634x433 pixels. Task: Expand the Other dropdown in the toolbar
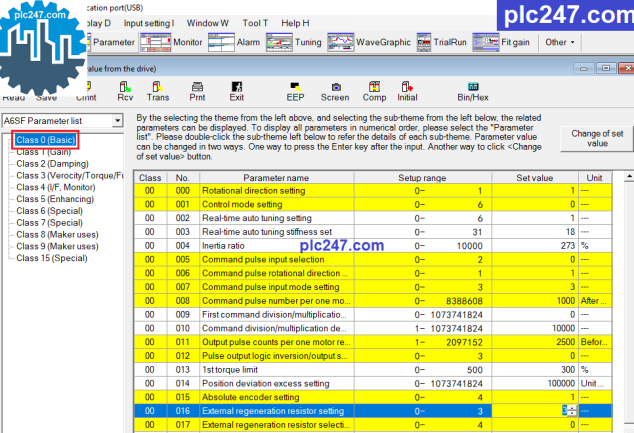[x=560, y=42]
